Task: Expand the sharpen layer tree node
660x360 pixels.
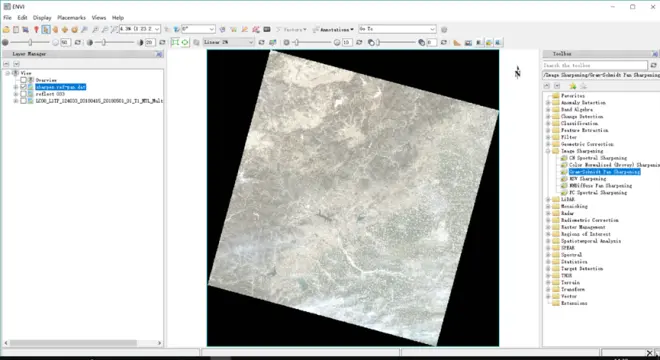Action: [x=16, y=87]
